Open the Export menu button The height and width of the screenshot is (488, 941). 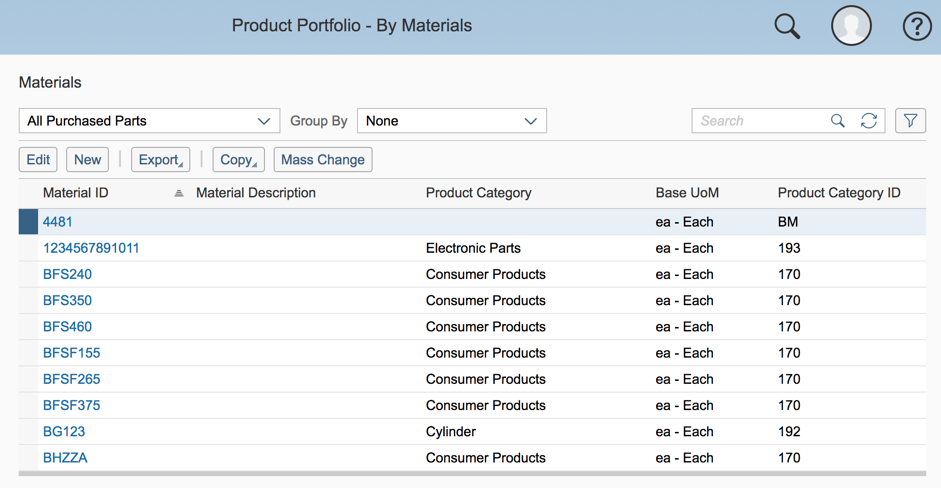point(160,160)
